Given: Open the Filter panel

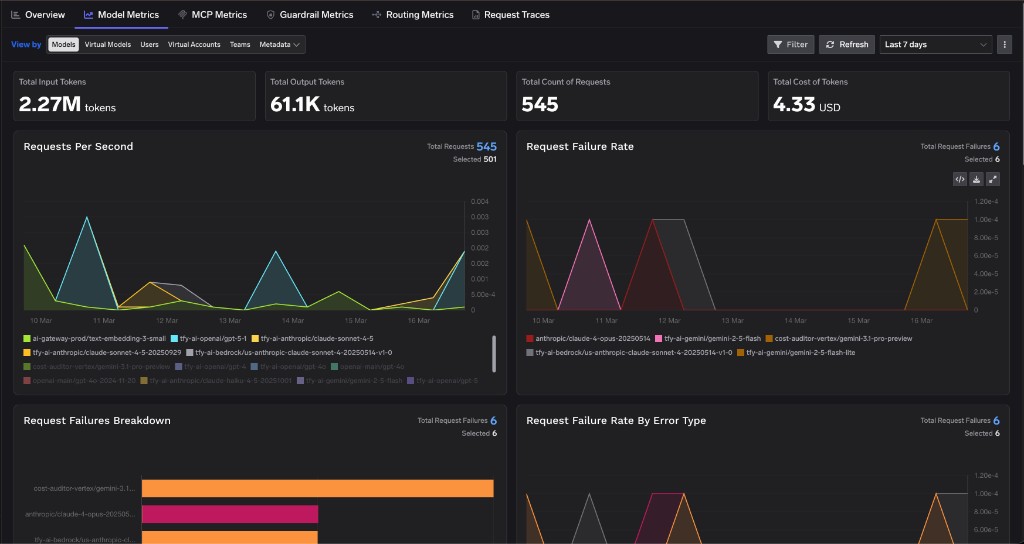Looking at the screenshot, I should (790, 44).
